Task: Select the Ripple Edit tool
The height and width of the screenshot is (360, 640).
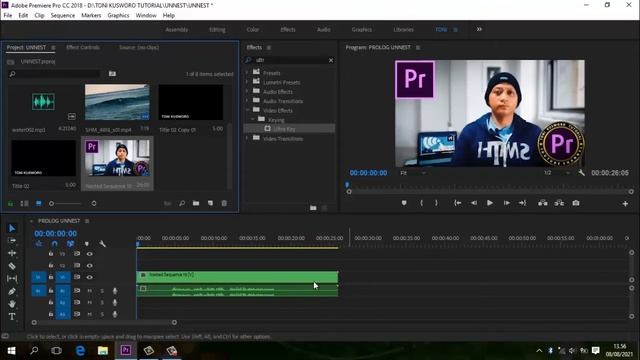Action: coord(12,253)
